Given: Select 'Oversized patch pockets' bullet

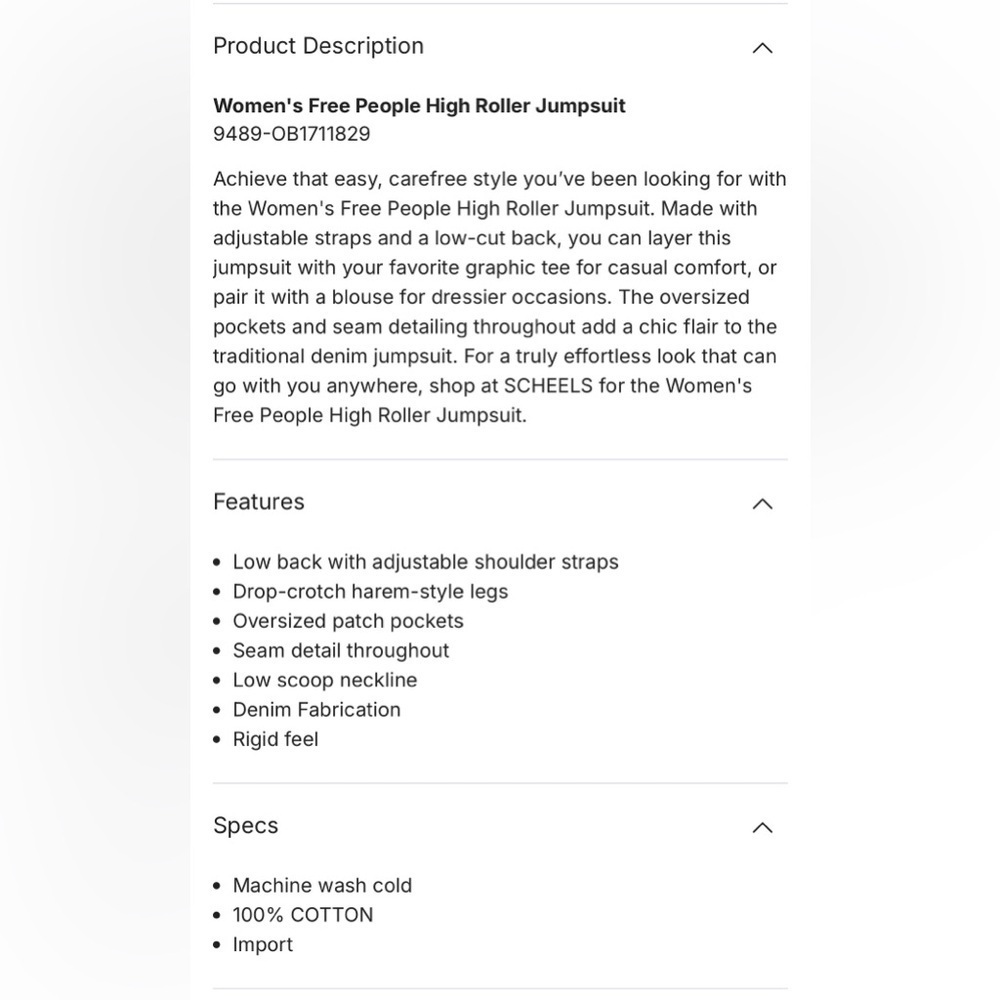Looking at the screenshot, I should click(348, 621).
